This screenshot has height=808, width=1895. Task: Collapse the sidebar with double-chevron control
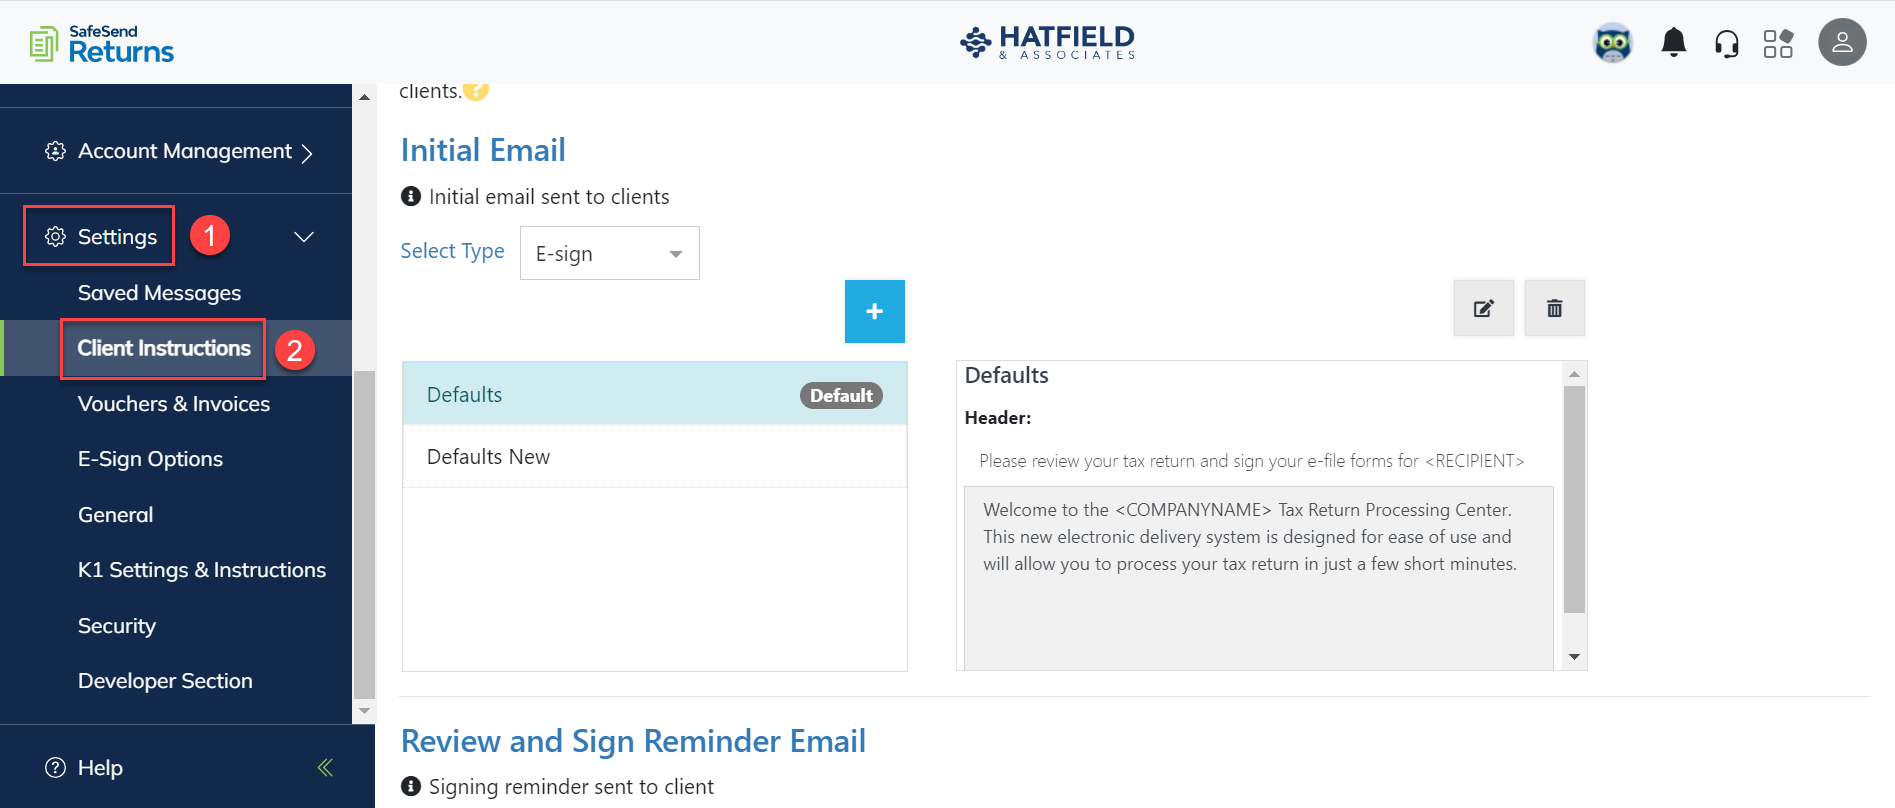pyautogui.click(x=324, y=767)
